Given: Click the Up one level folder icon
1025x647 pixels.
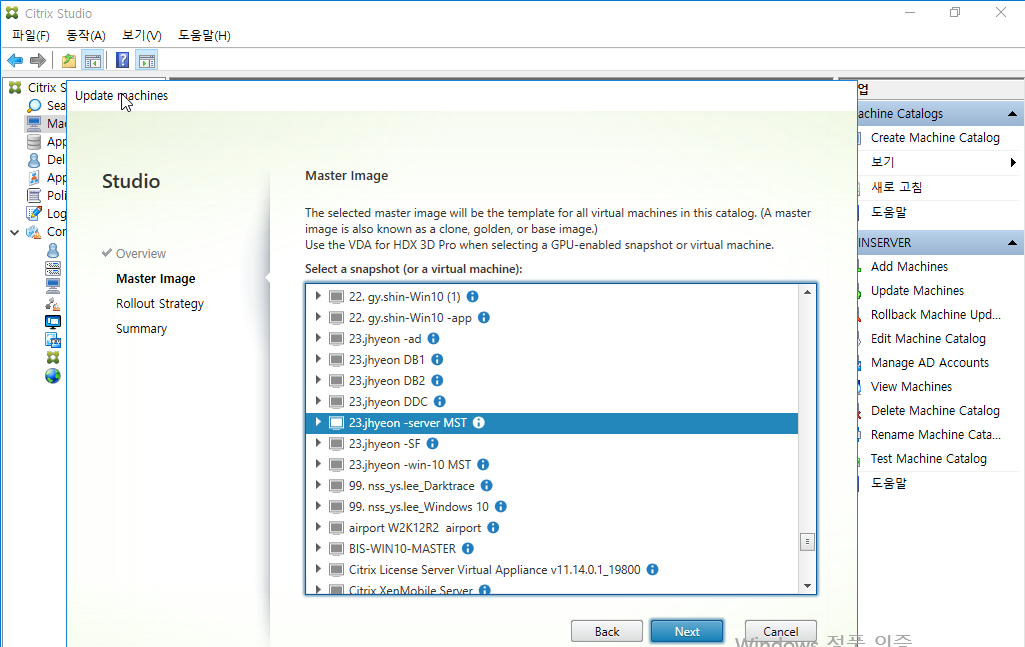Looking at the screenshot, I should pyautogui.click(x=69, y=61).
